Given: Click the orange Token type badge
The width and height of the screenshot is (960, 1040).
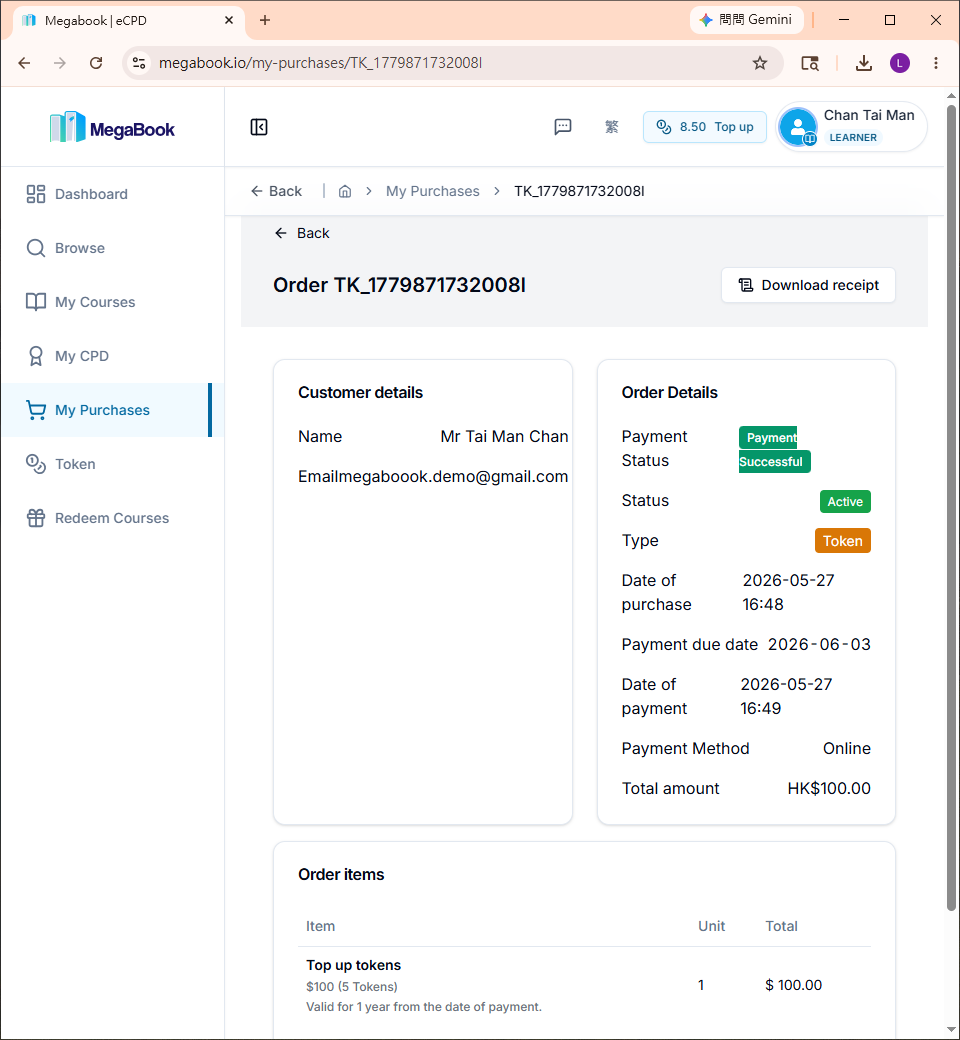Looking at the screenshot, I should click(843, 541).
